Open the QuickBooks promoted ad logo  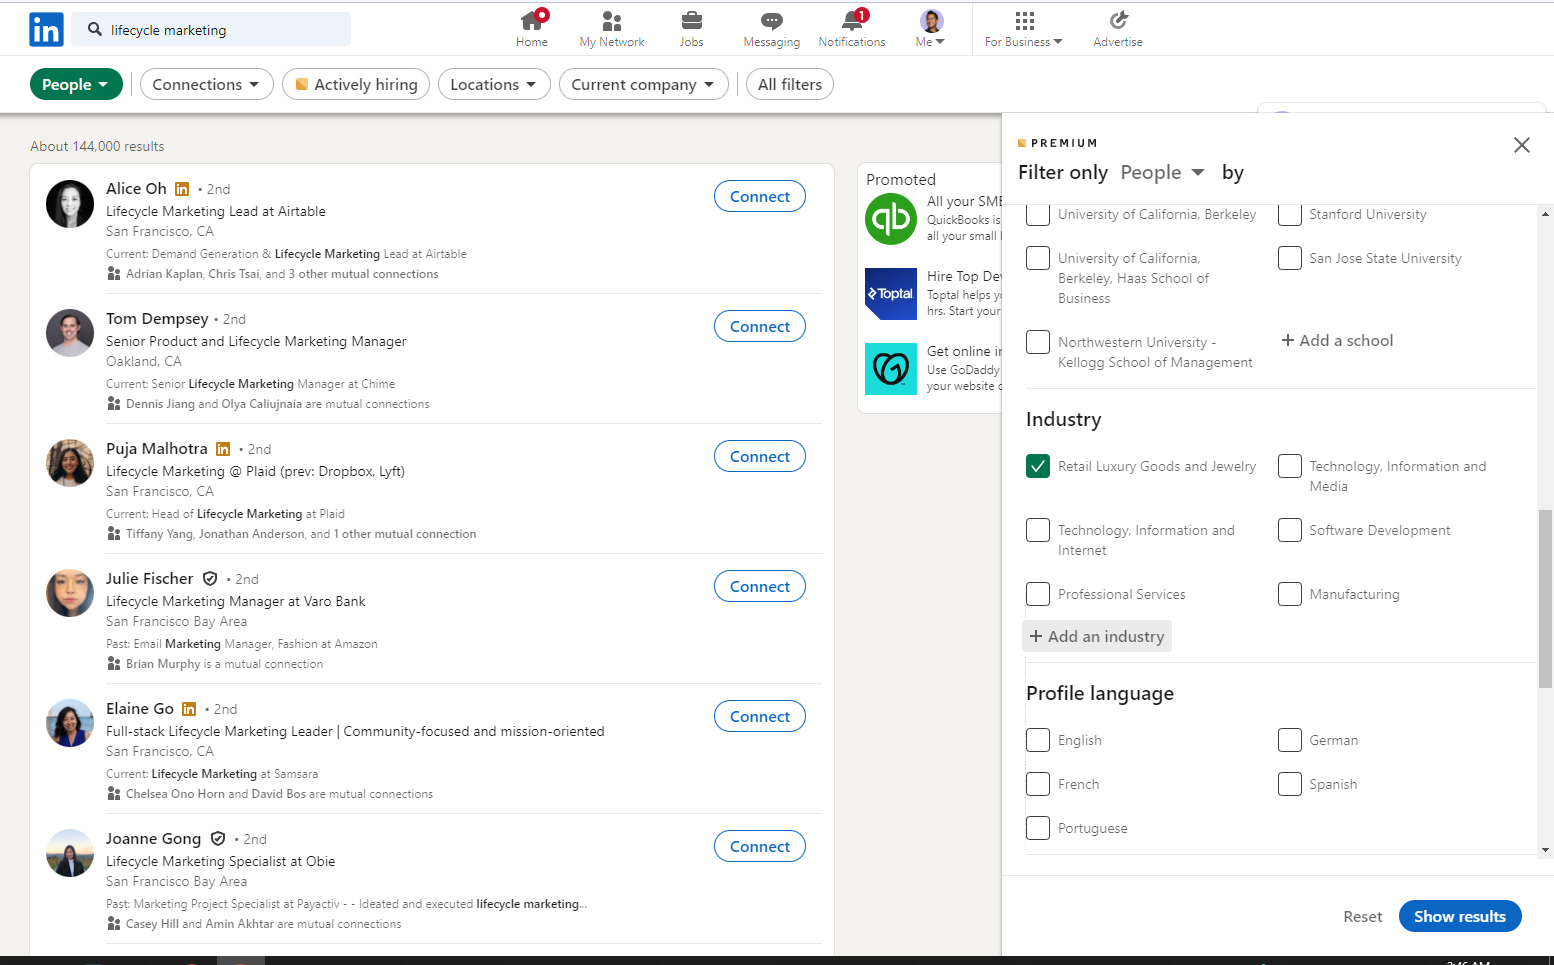point(891,219)
